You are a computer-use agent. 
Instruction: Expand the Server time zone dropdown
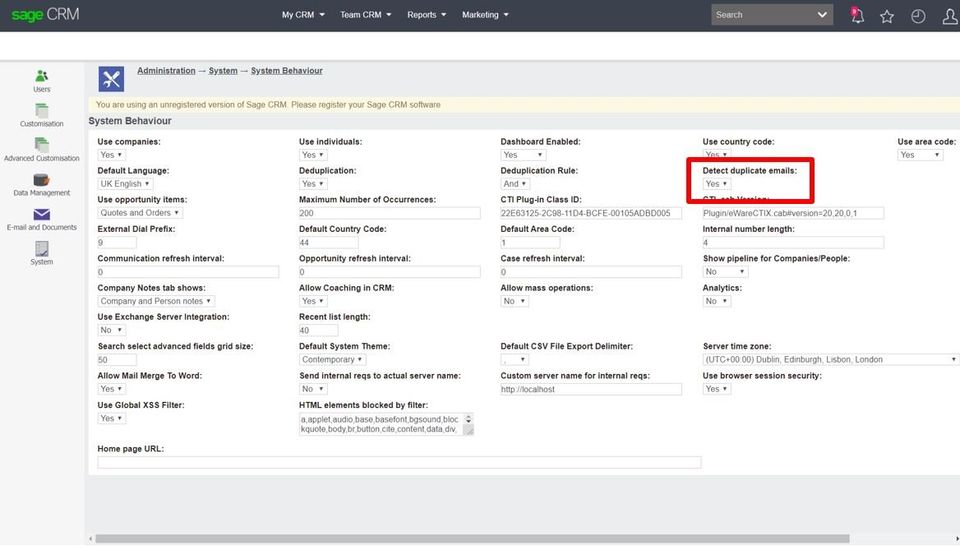pos(830,359)
